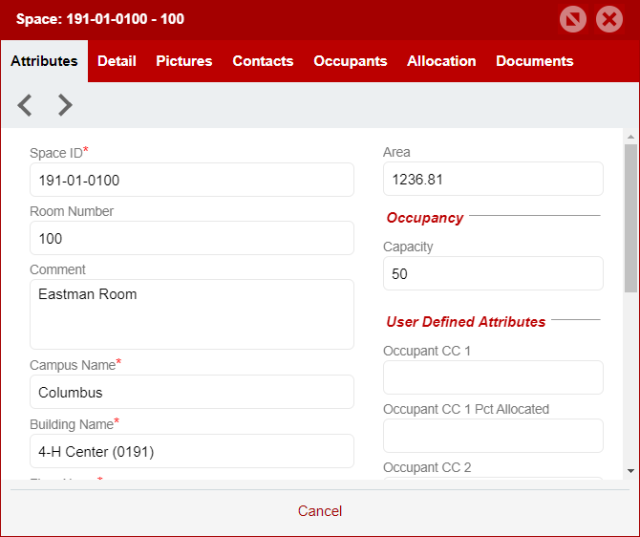640x537 pixels.
Task: Click the Area value field
Action: point(493,179)
